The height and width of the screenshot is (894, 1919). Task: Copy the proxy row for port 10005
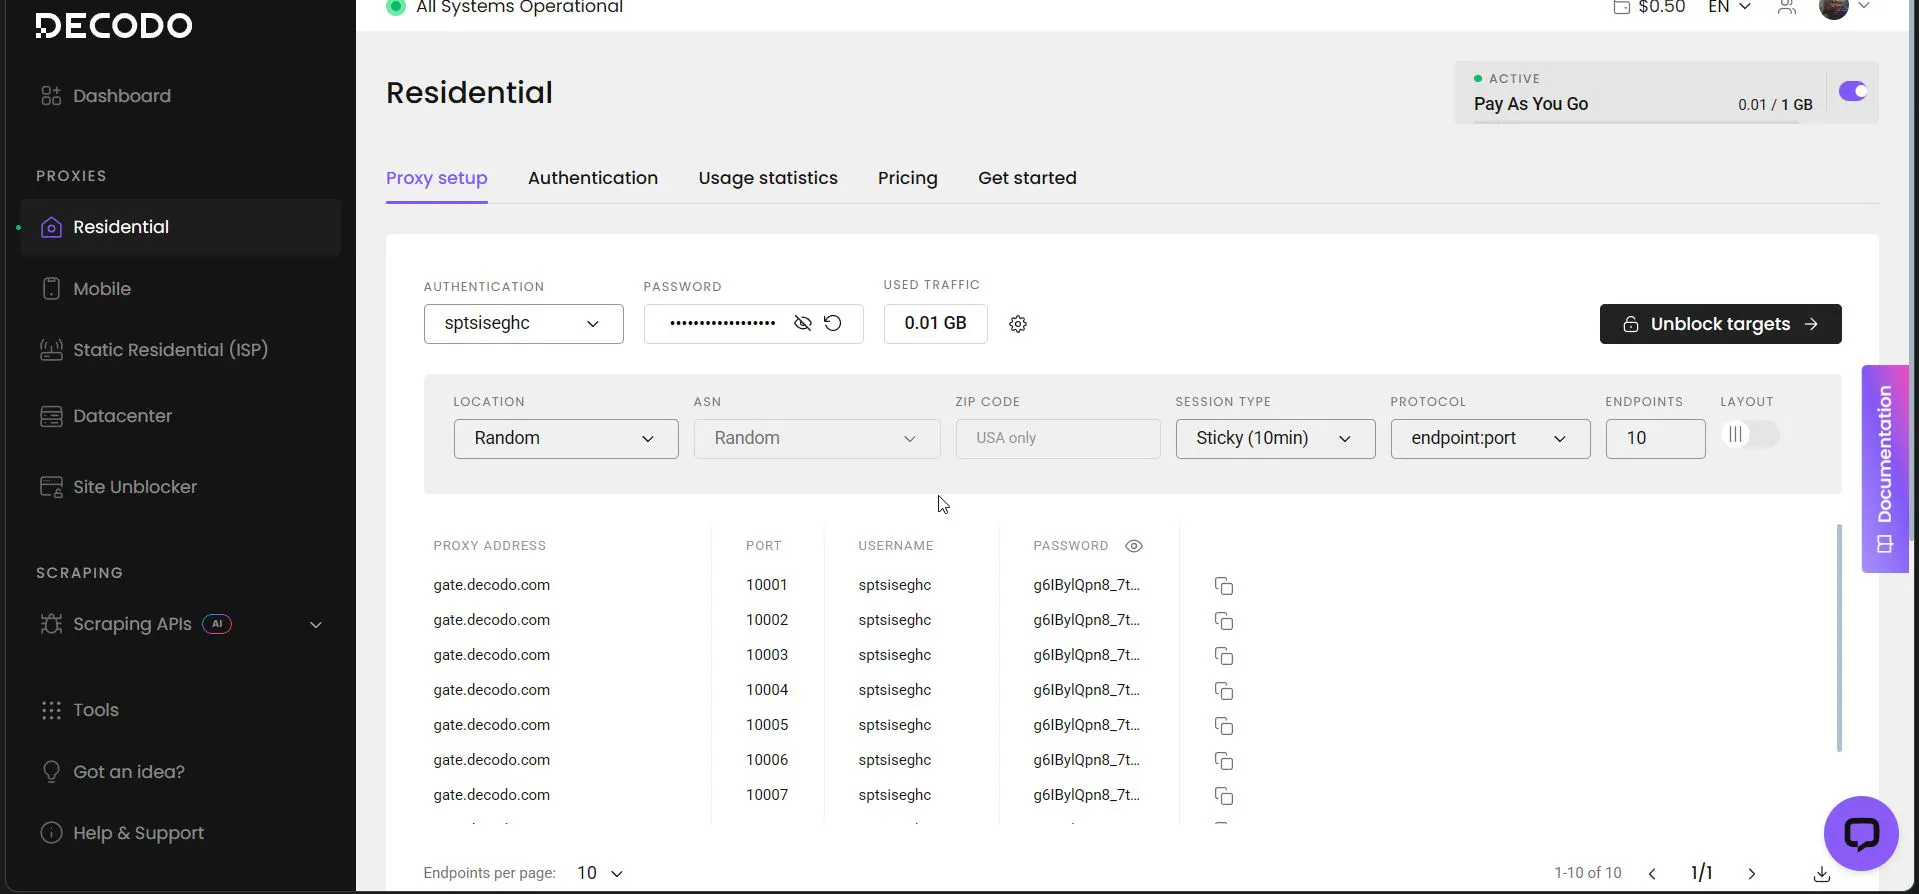click(x=1223, y=726)
